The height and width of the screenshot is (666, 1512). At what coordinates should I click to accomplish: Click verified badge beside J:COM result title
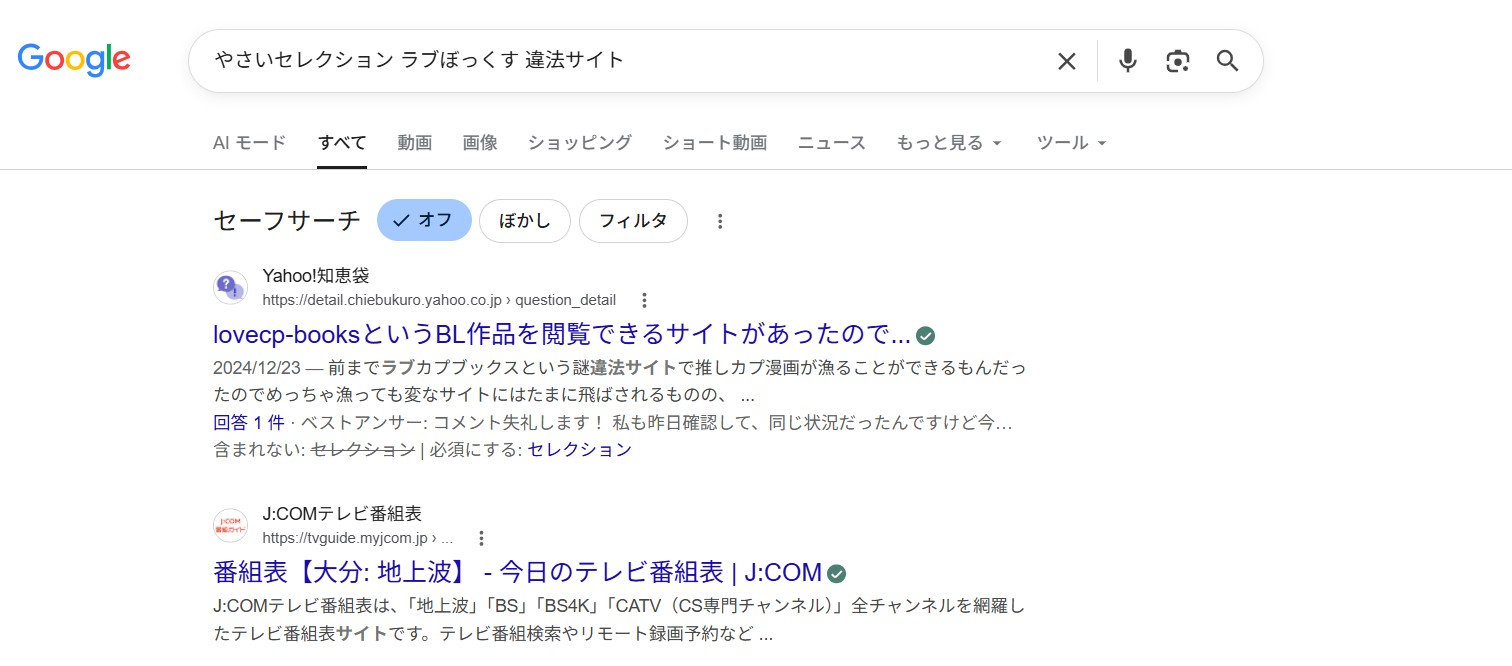point(837,573)
